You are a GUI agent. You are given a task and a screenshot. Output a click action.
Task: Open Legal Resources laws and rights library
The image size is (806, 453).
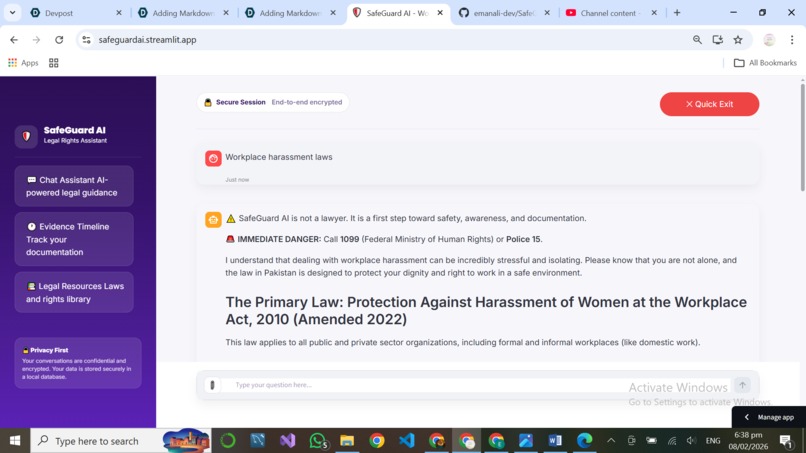[x=74, y=292]
